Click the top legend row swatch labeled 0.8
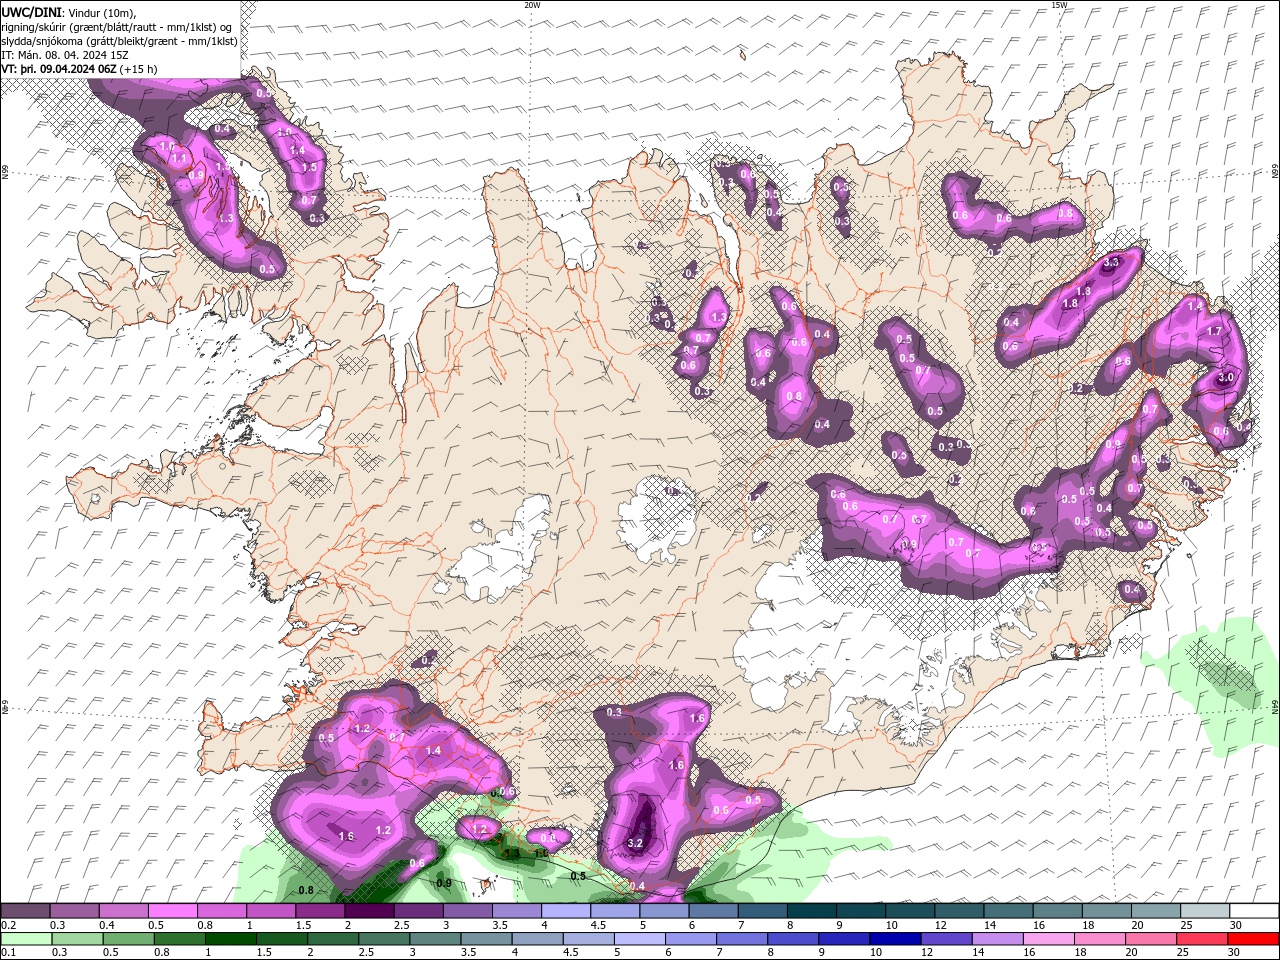The width and height of the screenshot is (1280, 960). click(221, 912)
